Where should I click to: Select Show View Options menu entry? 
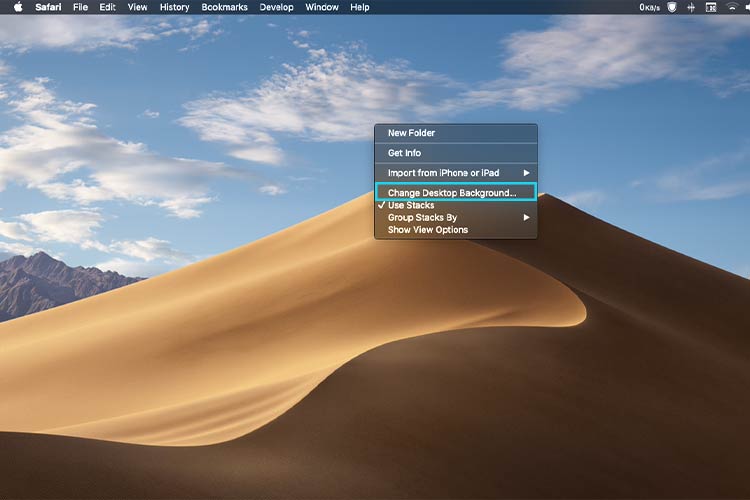point(427,230)
